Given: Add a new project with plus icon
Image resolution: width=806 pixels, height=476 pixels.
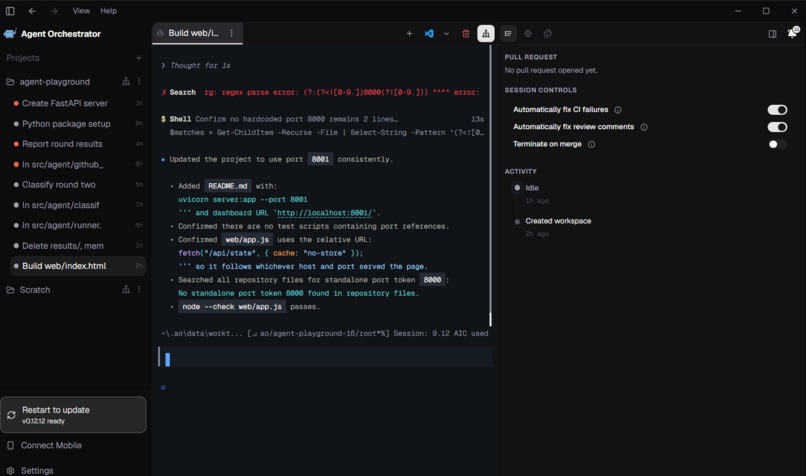Looking at the screenshot, I should point(138,58).
